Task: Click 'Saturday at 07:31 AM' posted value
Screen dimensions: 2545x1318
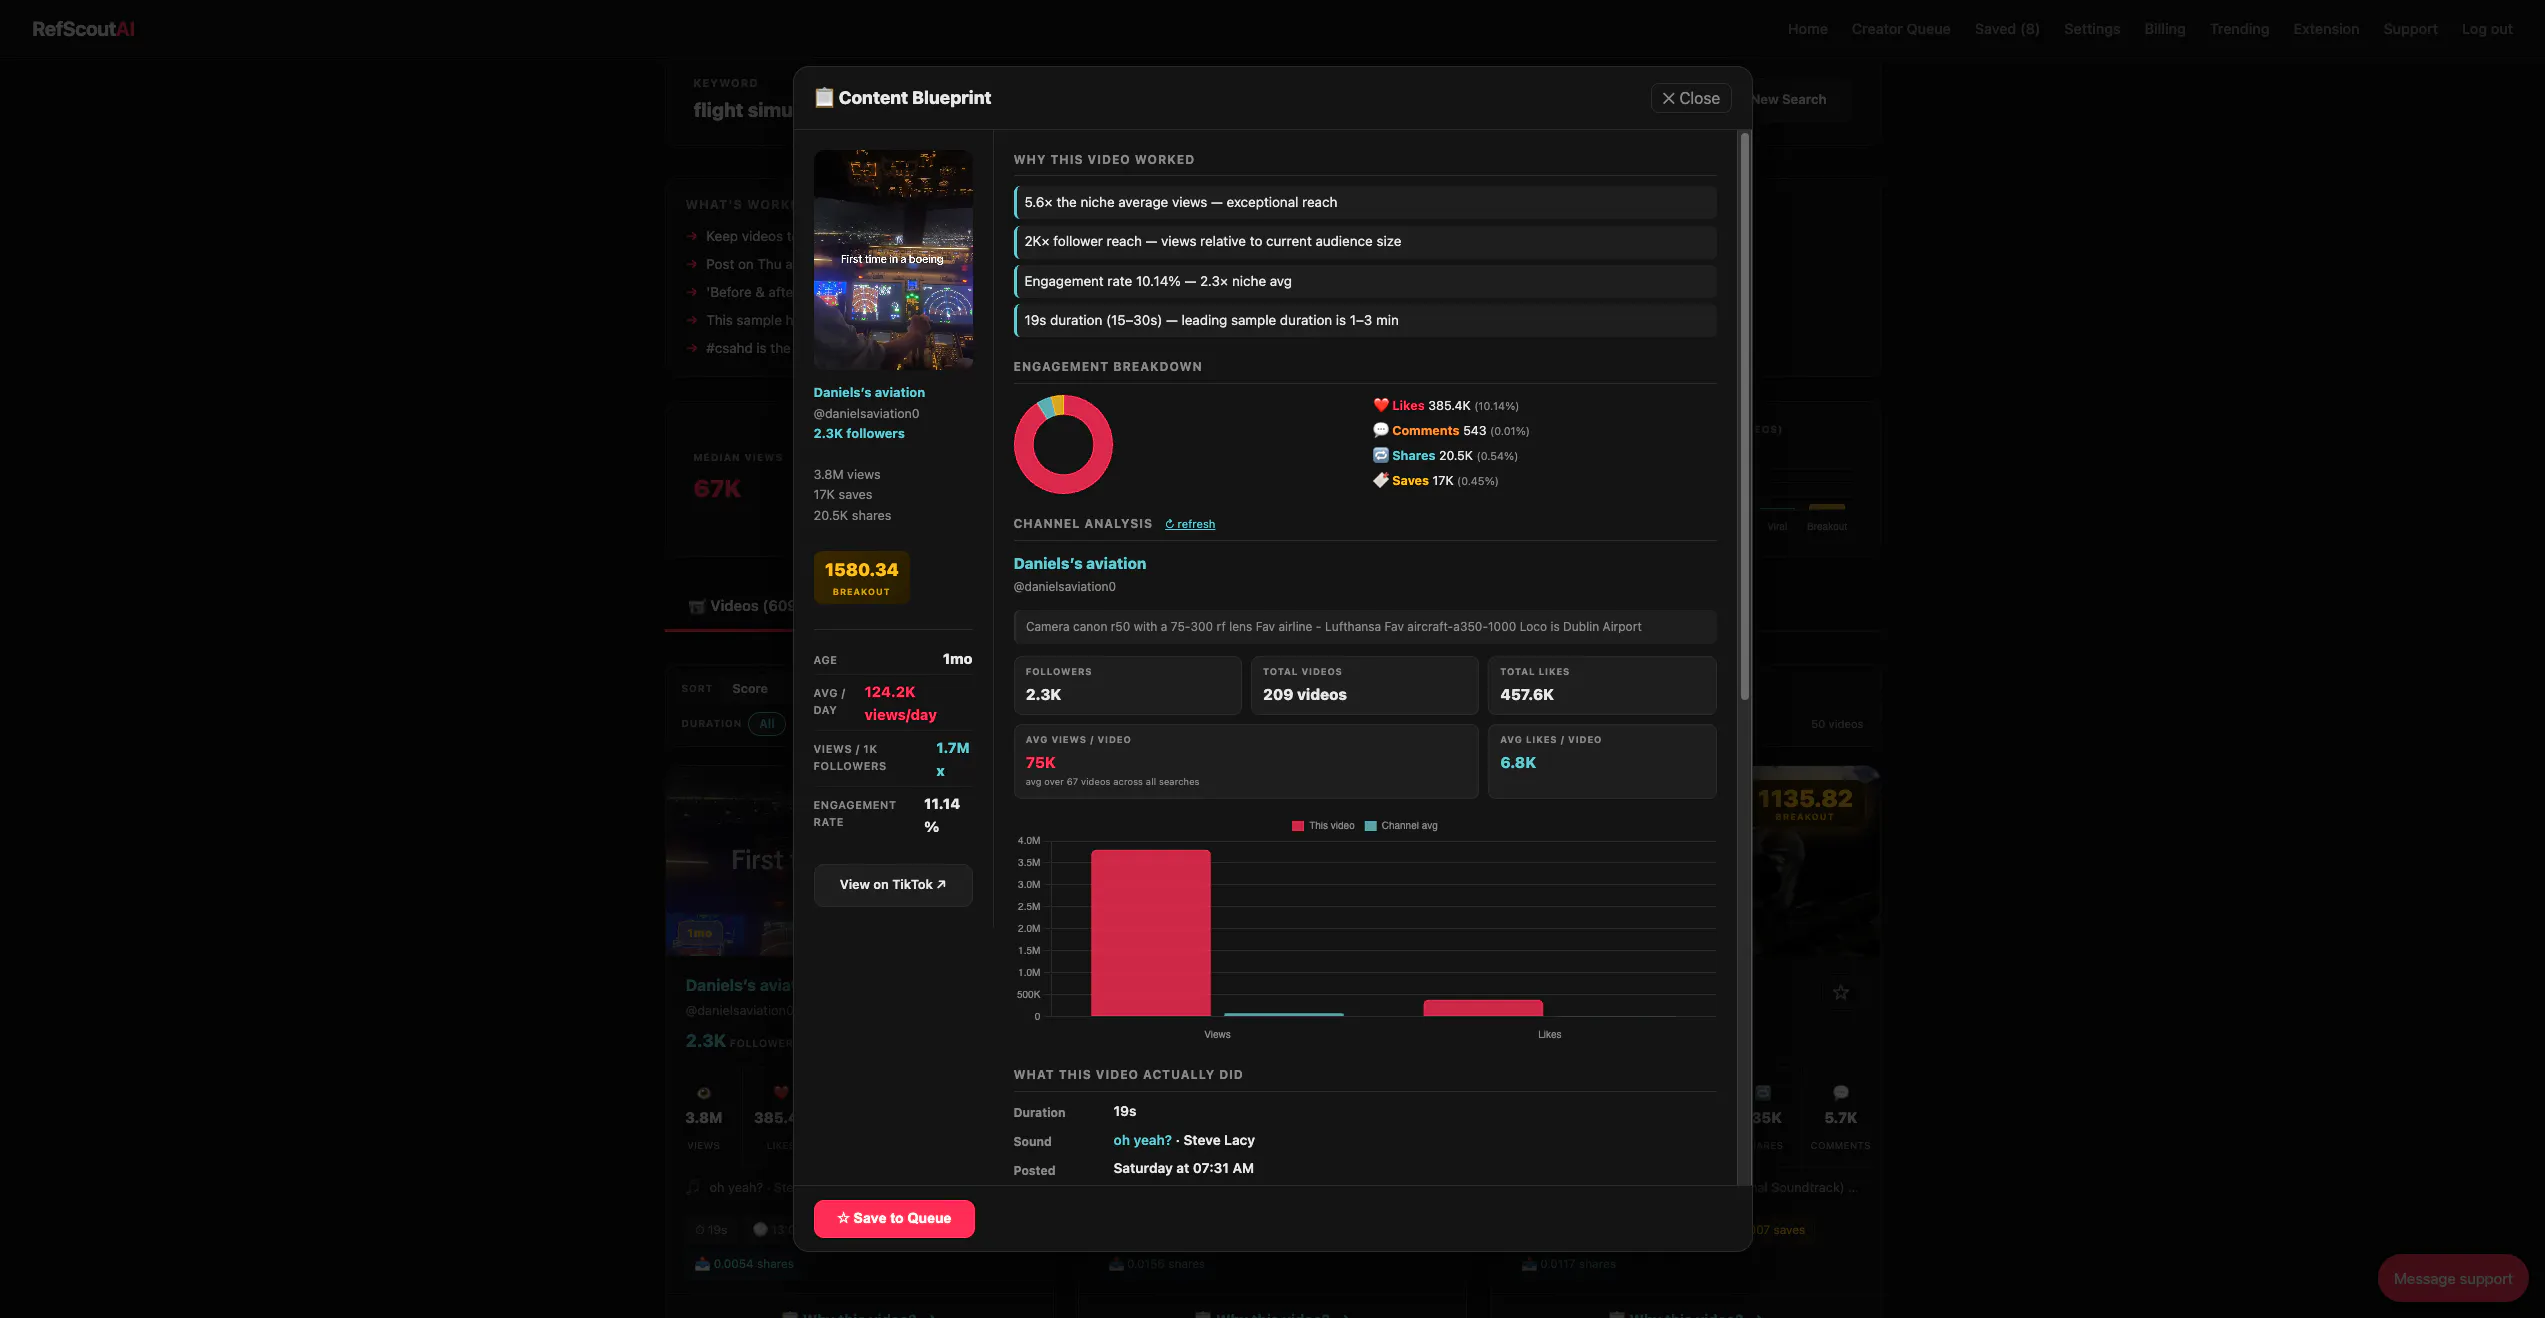Action: tap(1183, 1168)
